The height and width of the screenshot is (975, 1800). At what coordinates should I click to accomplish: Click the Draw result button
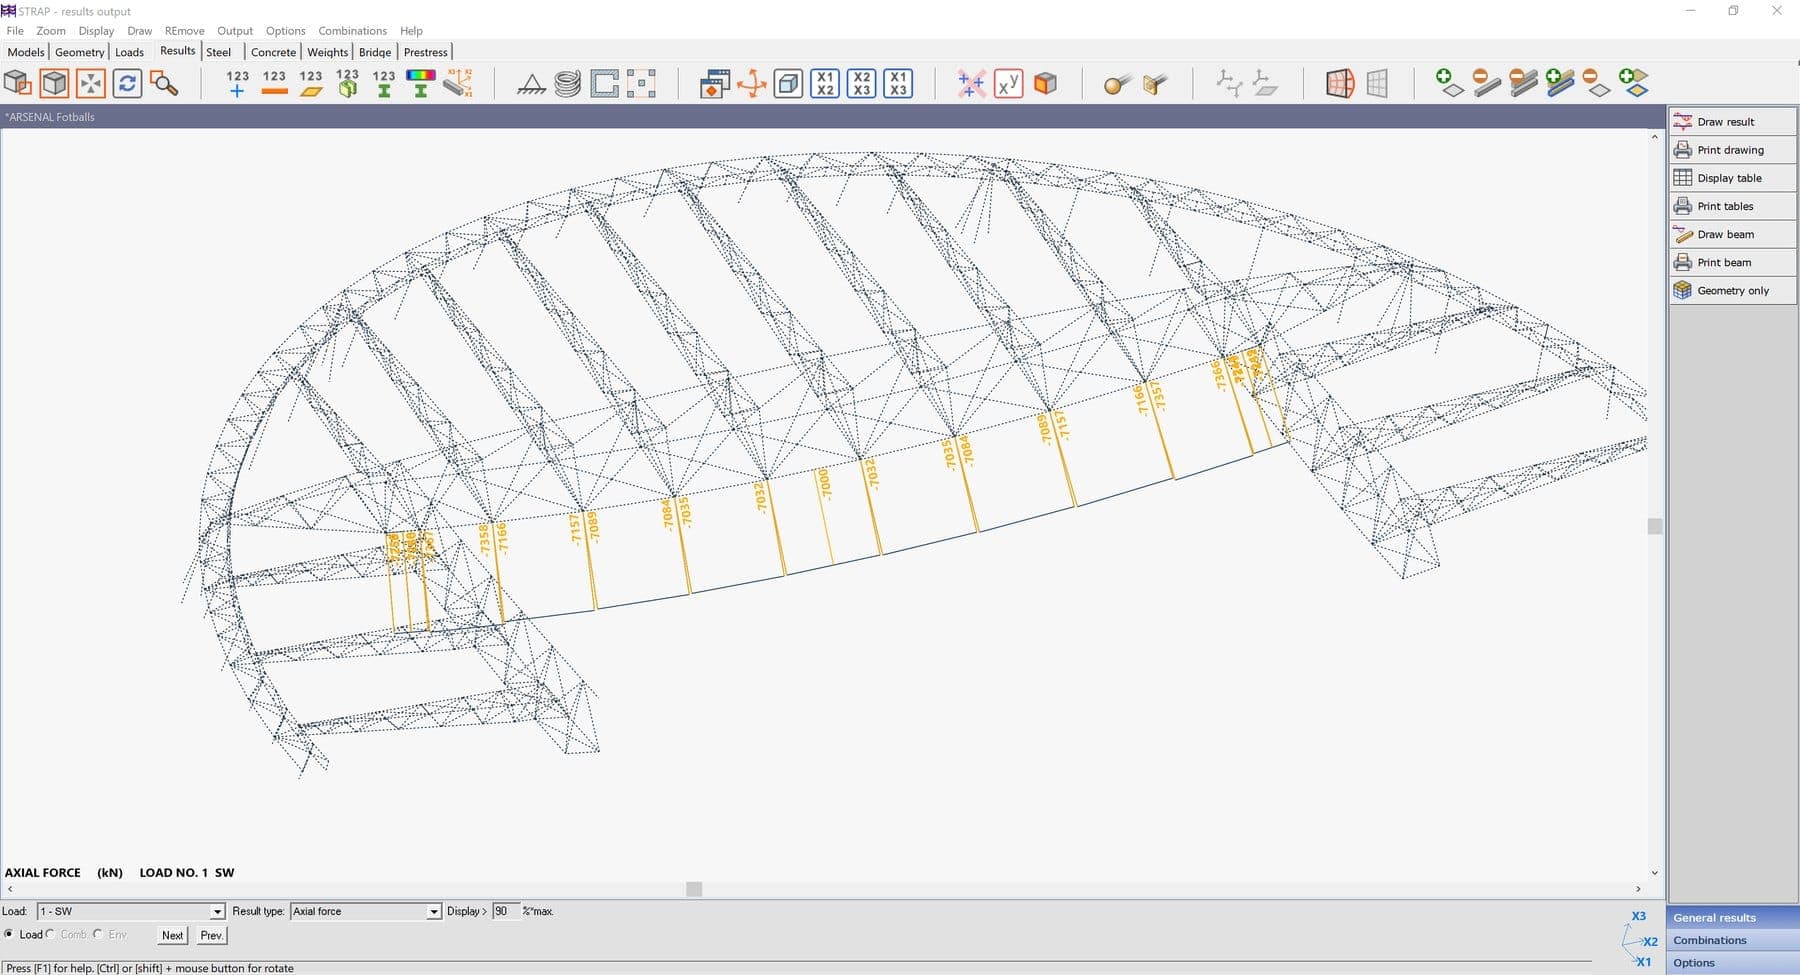[x=1732, y=122]
